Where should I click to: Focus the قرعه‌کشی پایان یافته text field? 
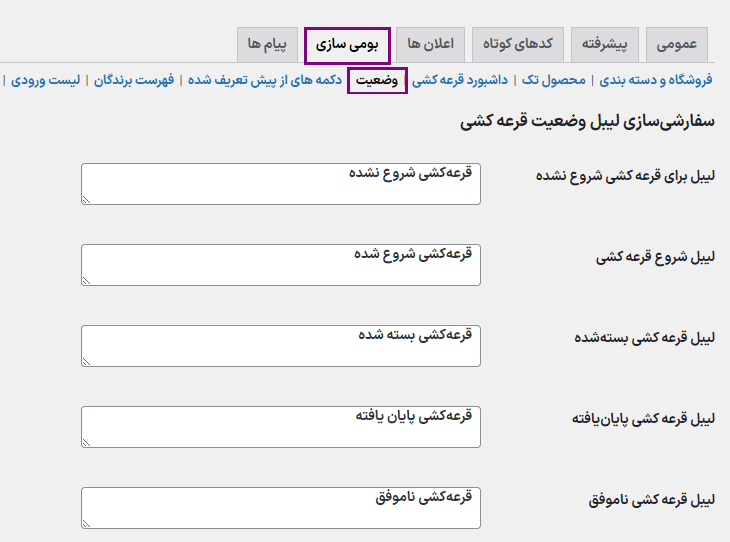[x=280, y=427]
